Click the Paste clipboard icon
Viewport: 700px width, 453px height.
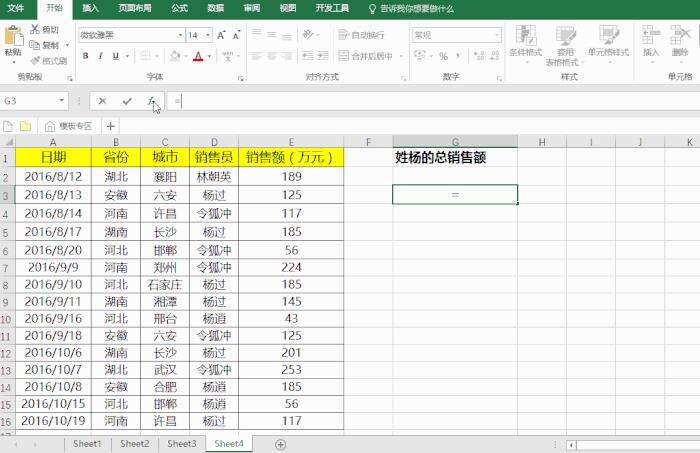[12, 41]
